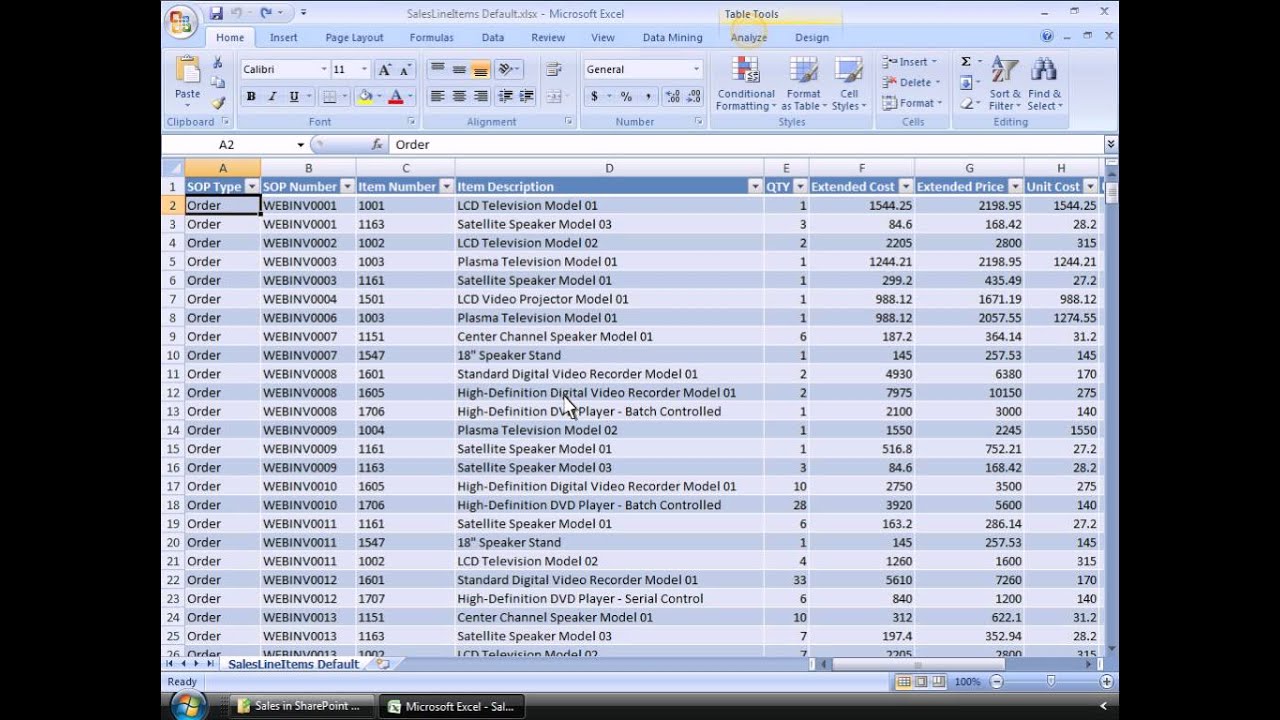Viewport: 1280px width, 720px height.
Task: Open font size dropdown
Action: (x=365, y=69)
